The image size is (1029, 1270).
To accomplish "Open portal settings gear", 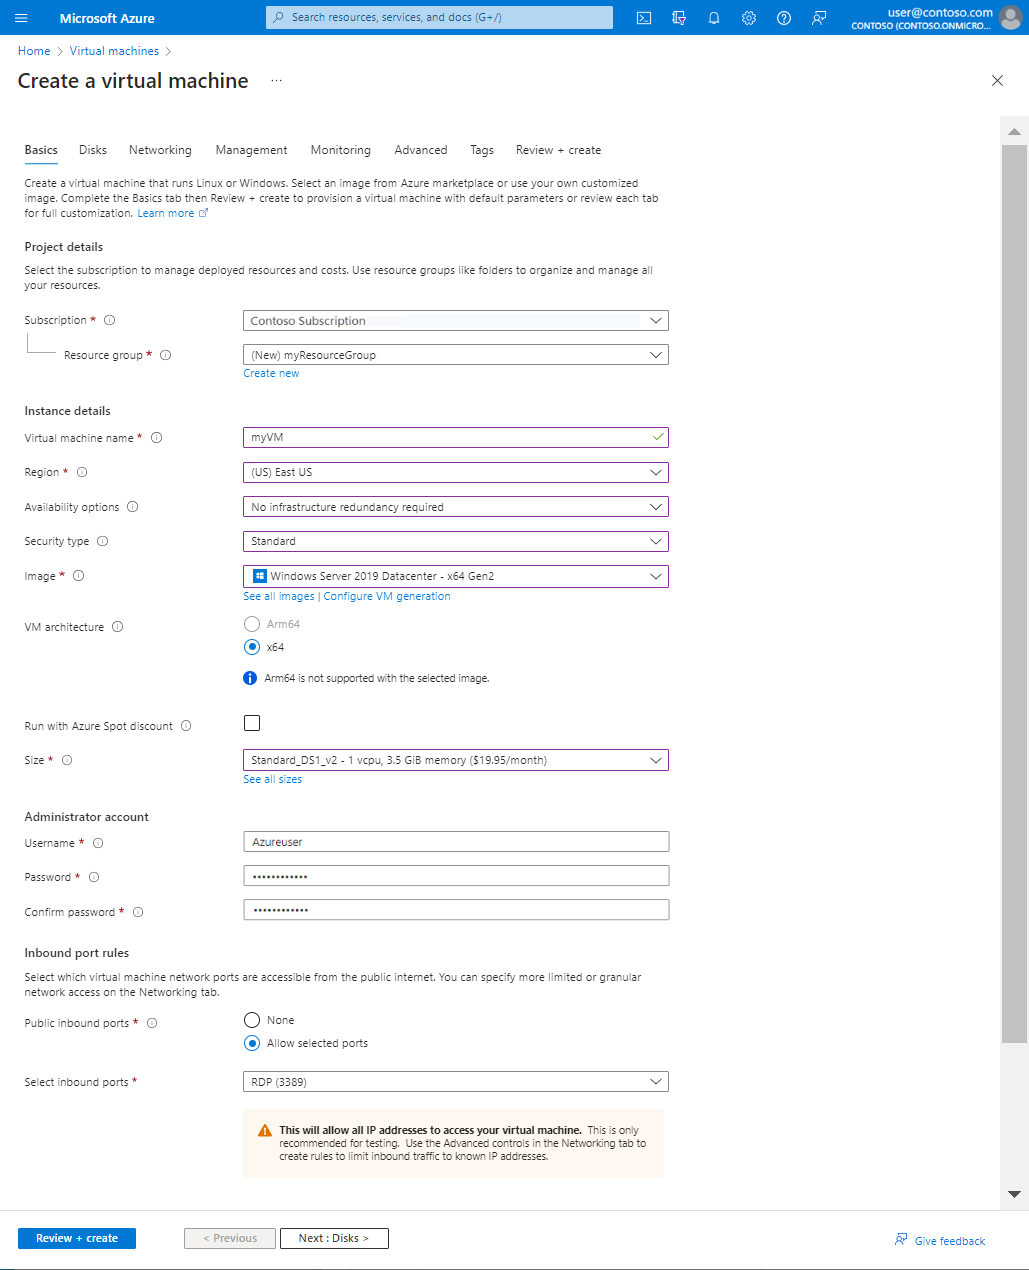I will (x=749, y=18).
